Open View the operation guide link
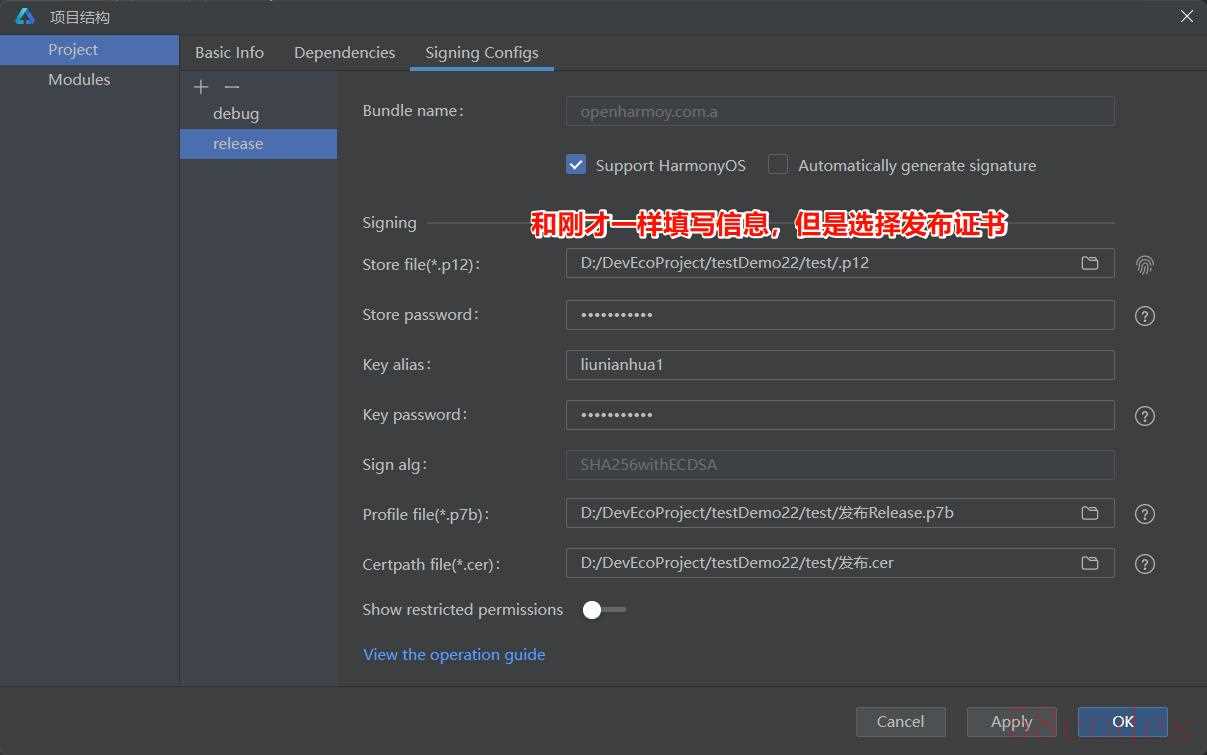Image resolution: width=1207 pixels, height=755 pixels. (454, 654)
